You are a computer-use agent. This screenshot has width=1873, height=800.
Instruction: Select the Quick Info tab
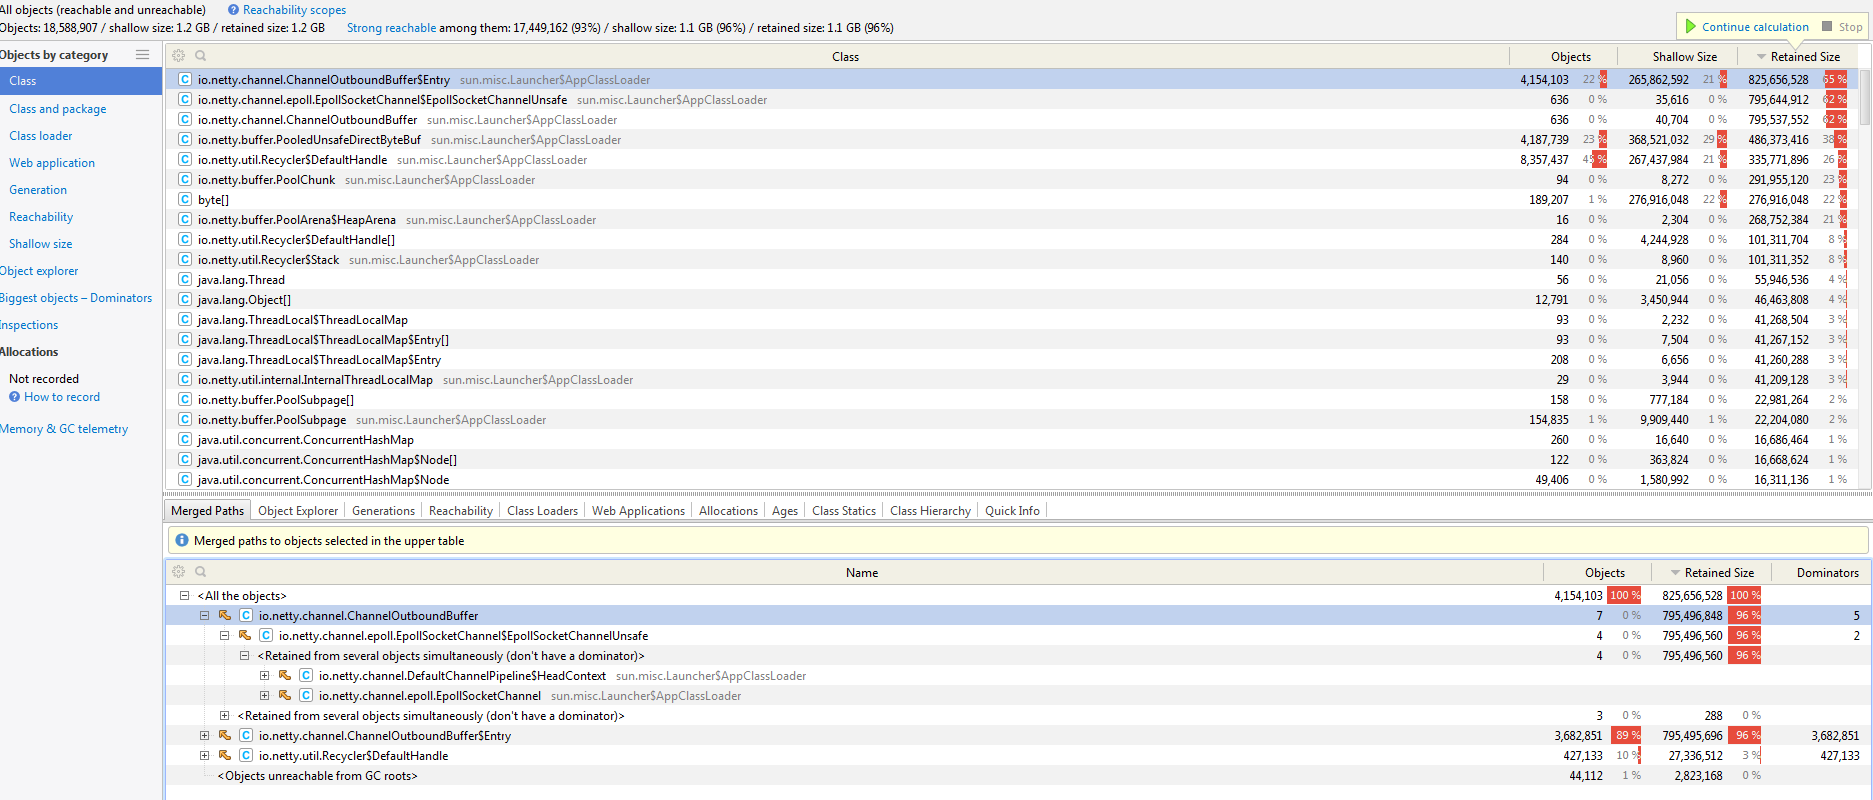coord(1012,511)
